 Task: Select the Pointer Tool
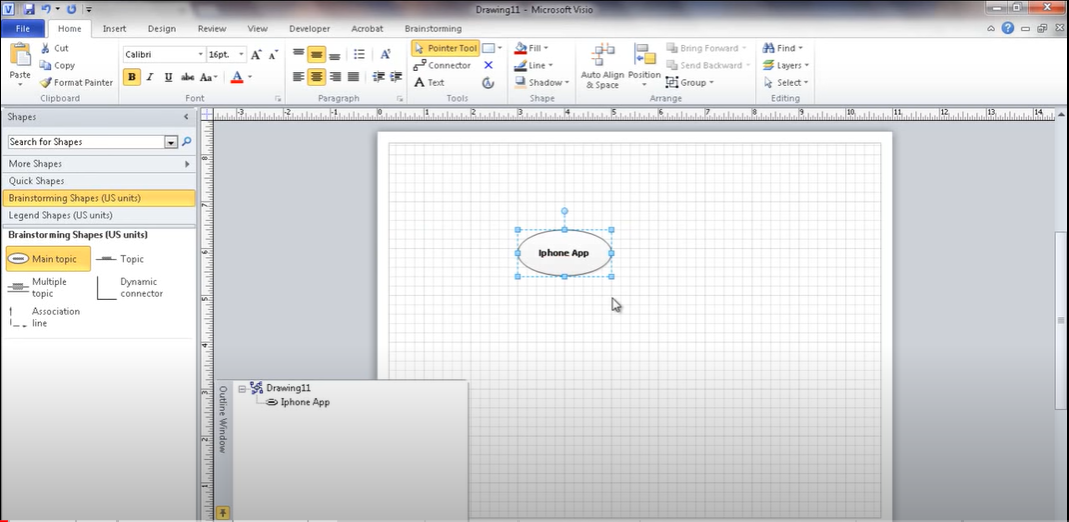click(445, 48)
